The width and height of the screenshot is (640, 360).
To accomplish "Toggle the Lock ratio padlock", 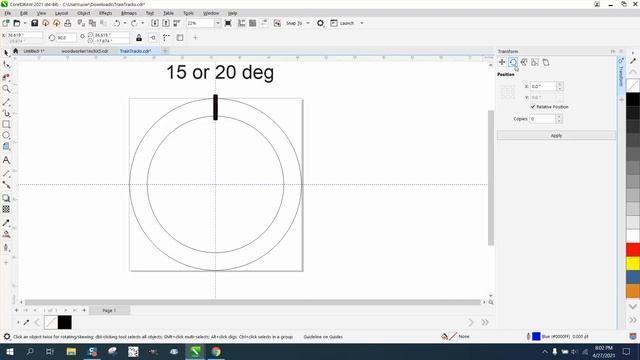I will pos(139,38).
